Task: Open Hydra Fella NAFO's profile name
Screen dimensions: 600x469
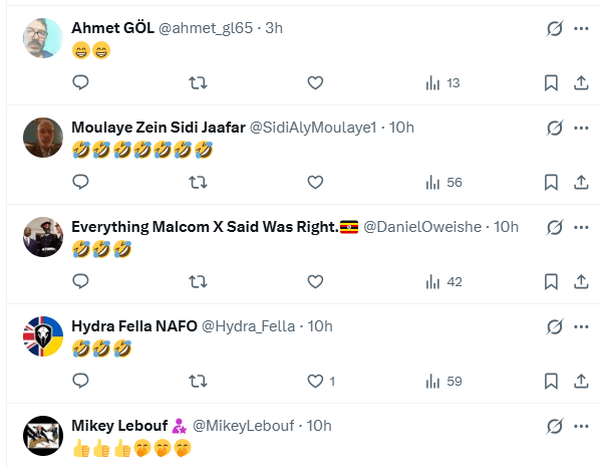Action: [x=134, y=326]
